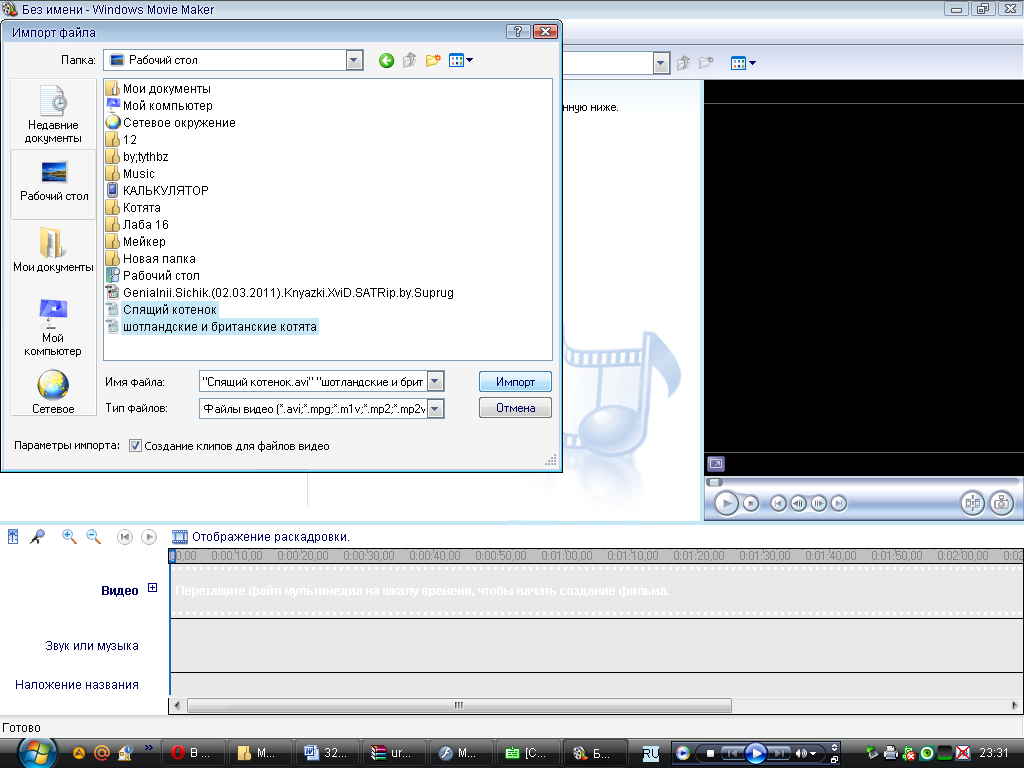This screenshot has width=1024, height=768.
Task: Zoom out the timeline
Action: [x=94, y=537]
